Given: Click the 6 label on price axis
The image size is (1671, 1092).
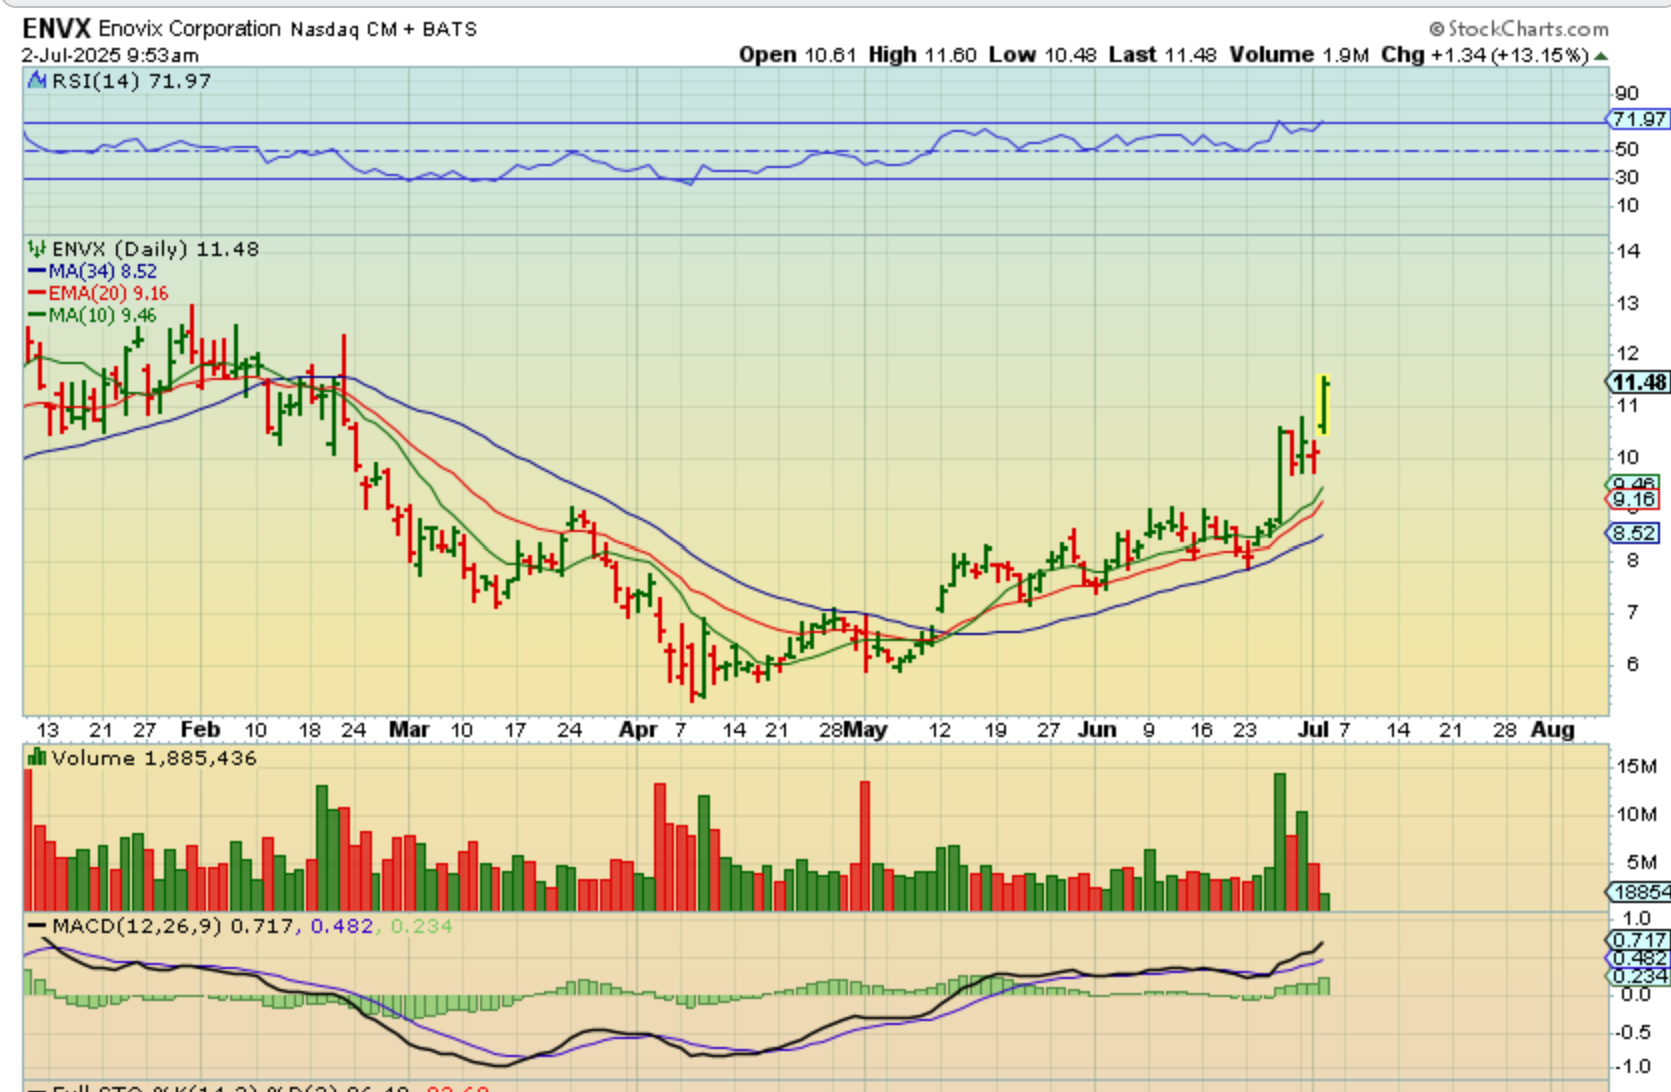Looking at the screenshot, I should click(1632, 664).
